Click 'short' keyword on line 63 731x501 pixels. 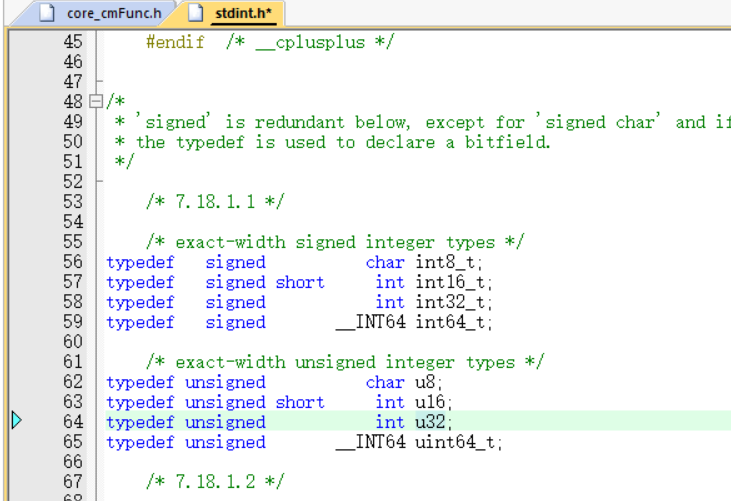(300, 402)
